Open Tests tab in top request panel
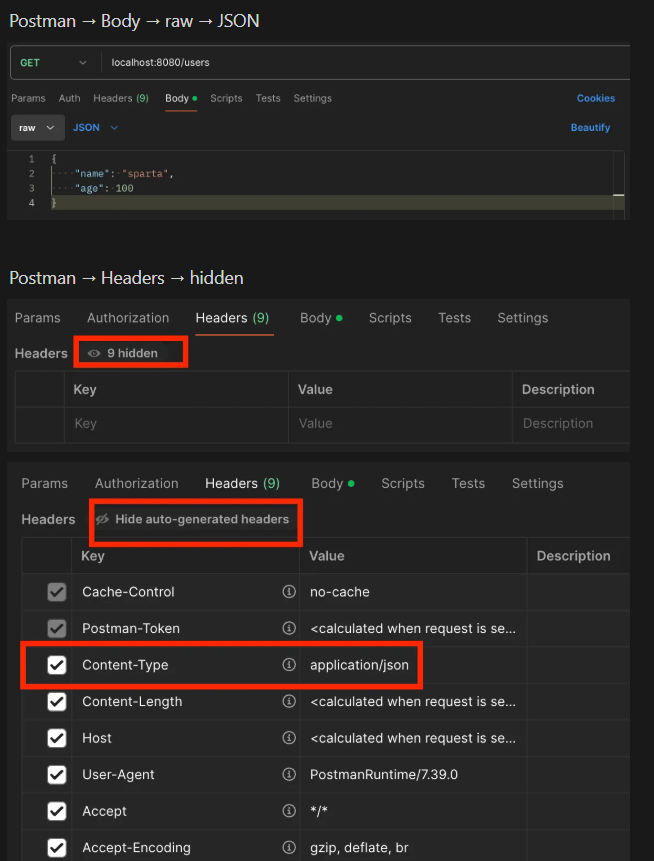The height and width of the screenshot is (861, 654). pos(268,98)
